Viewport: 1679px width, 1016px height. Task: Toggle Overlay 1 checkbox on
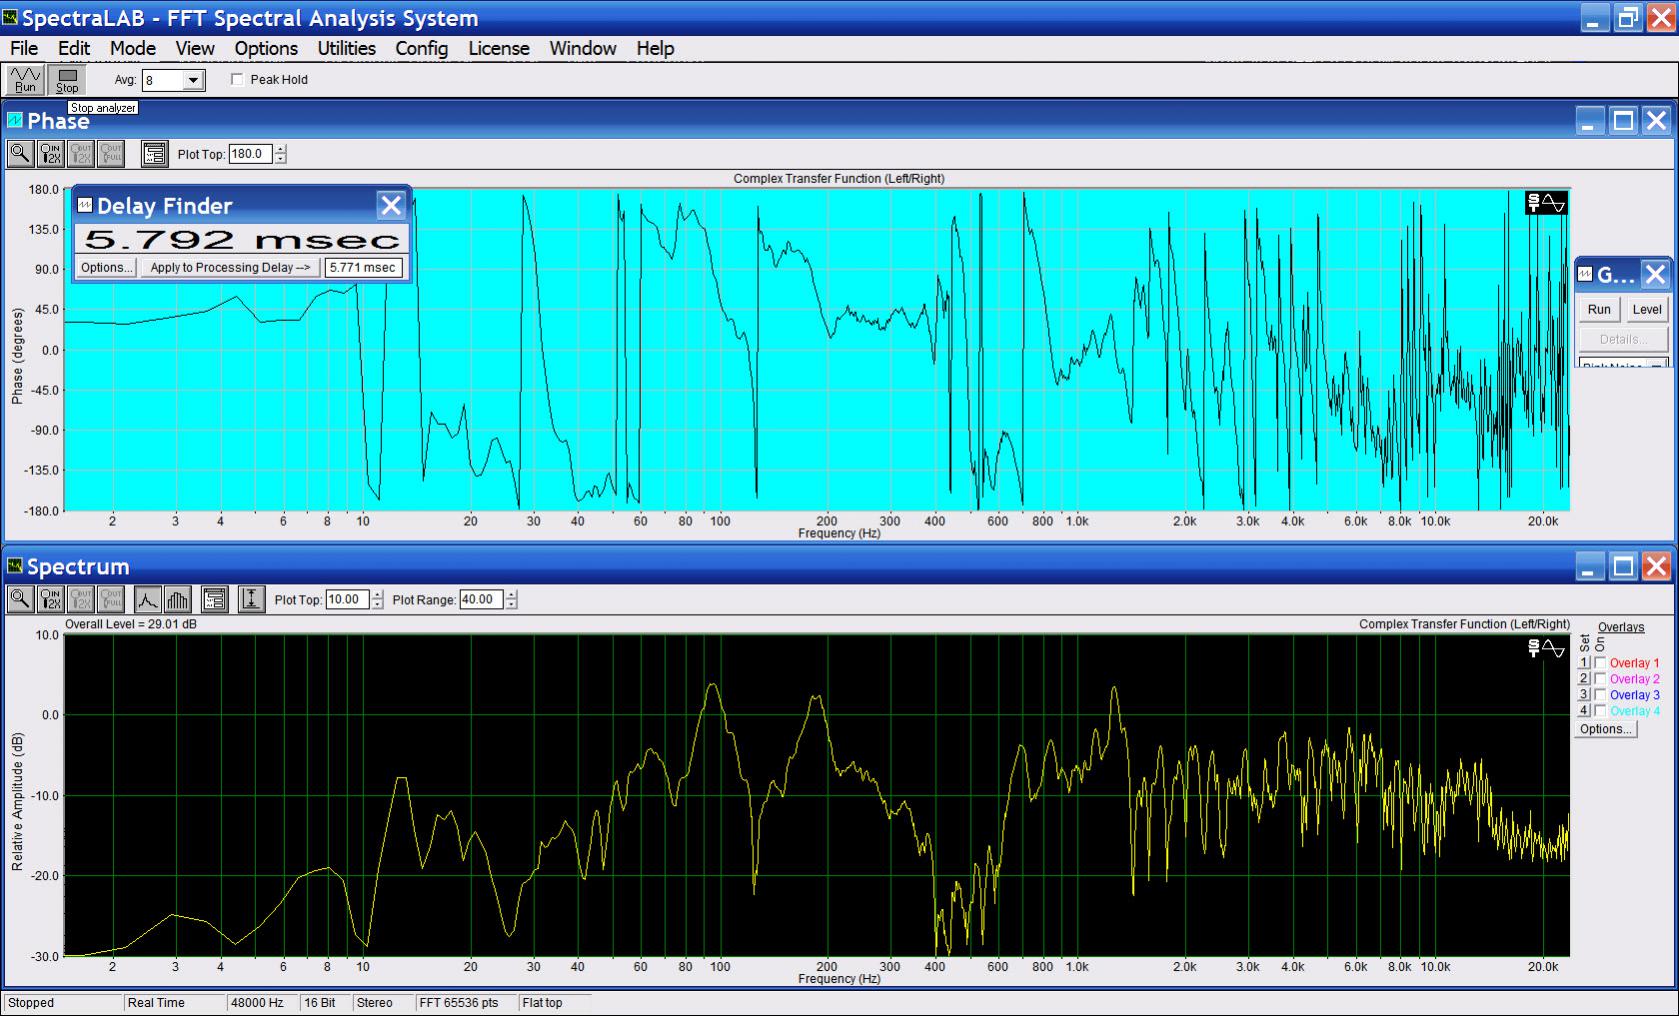click(1600, 663)
